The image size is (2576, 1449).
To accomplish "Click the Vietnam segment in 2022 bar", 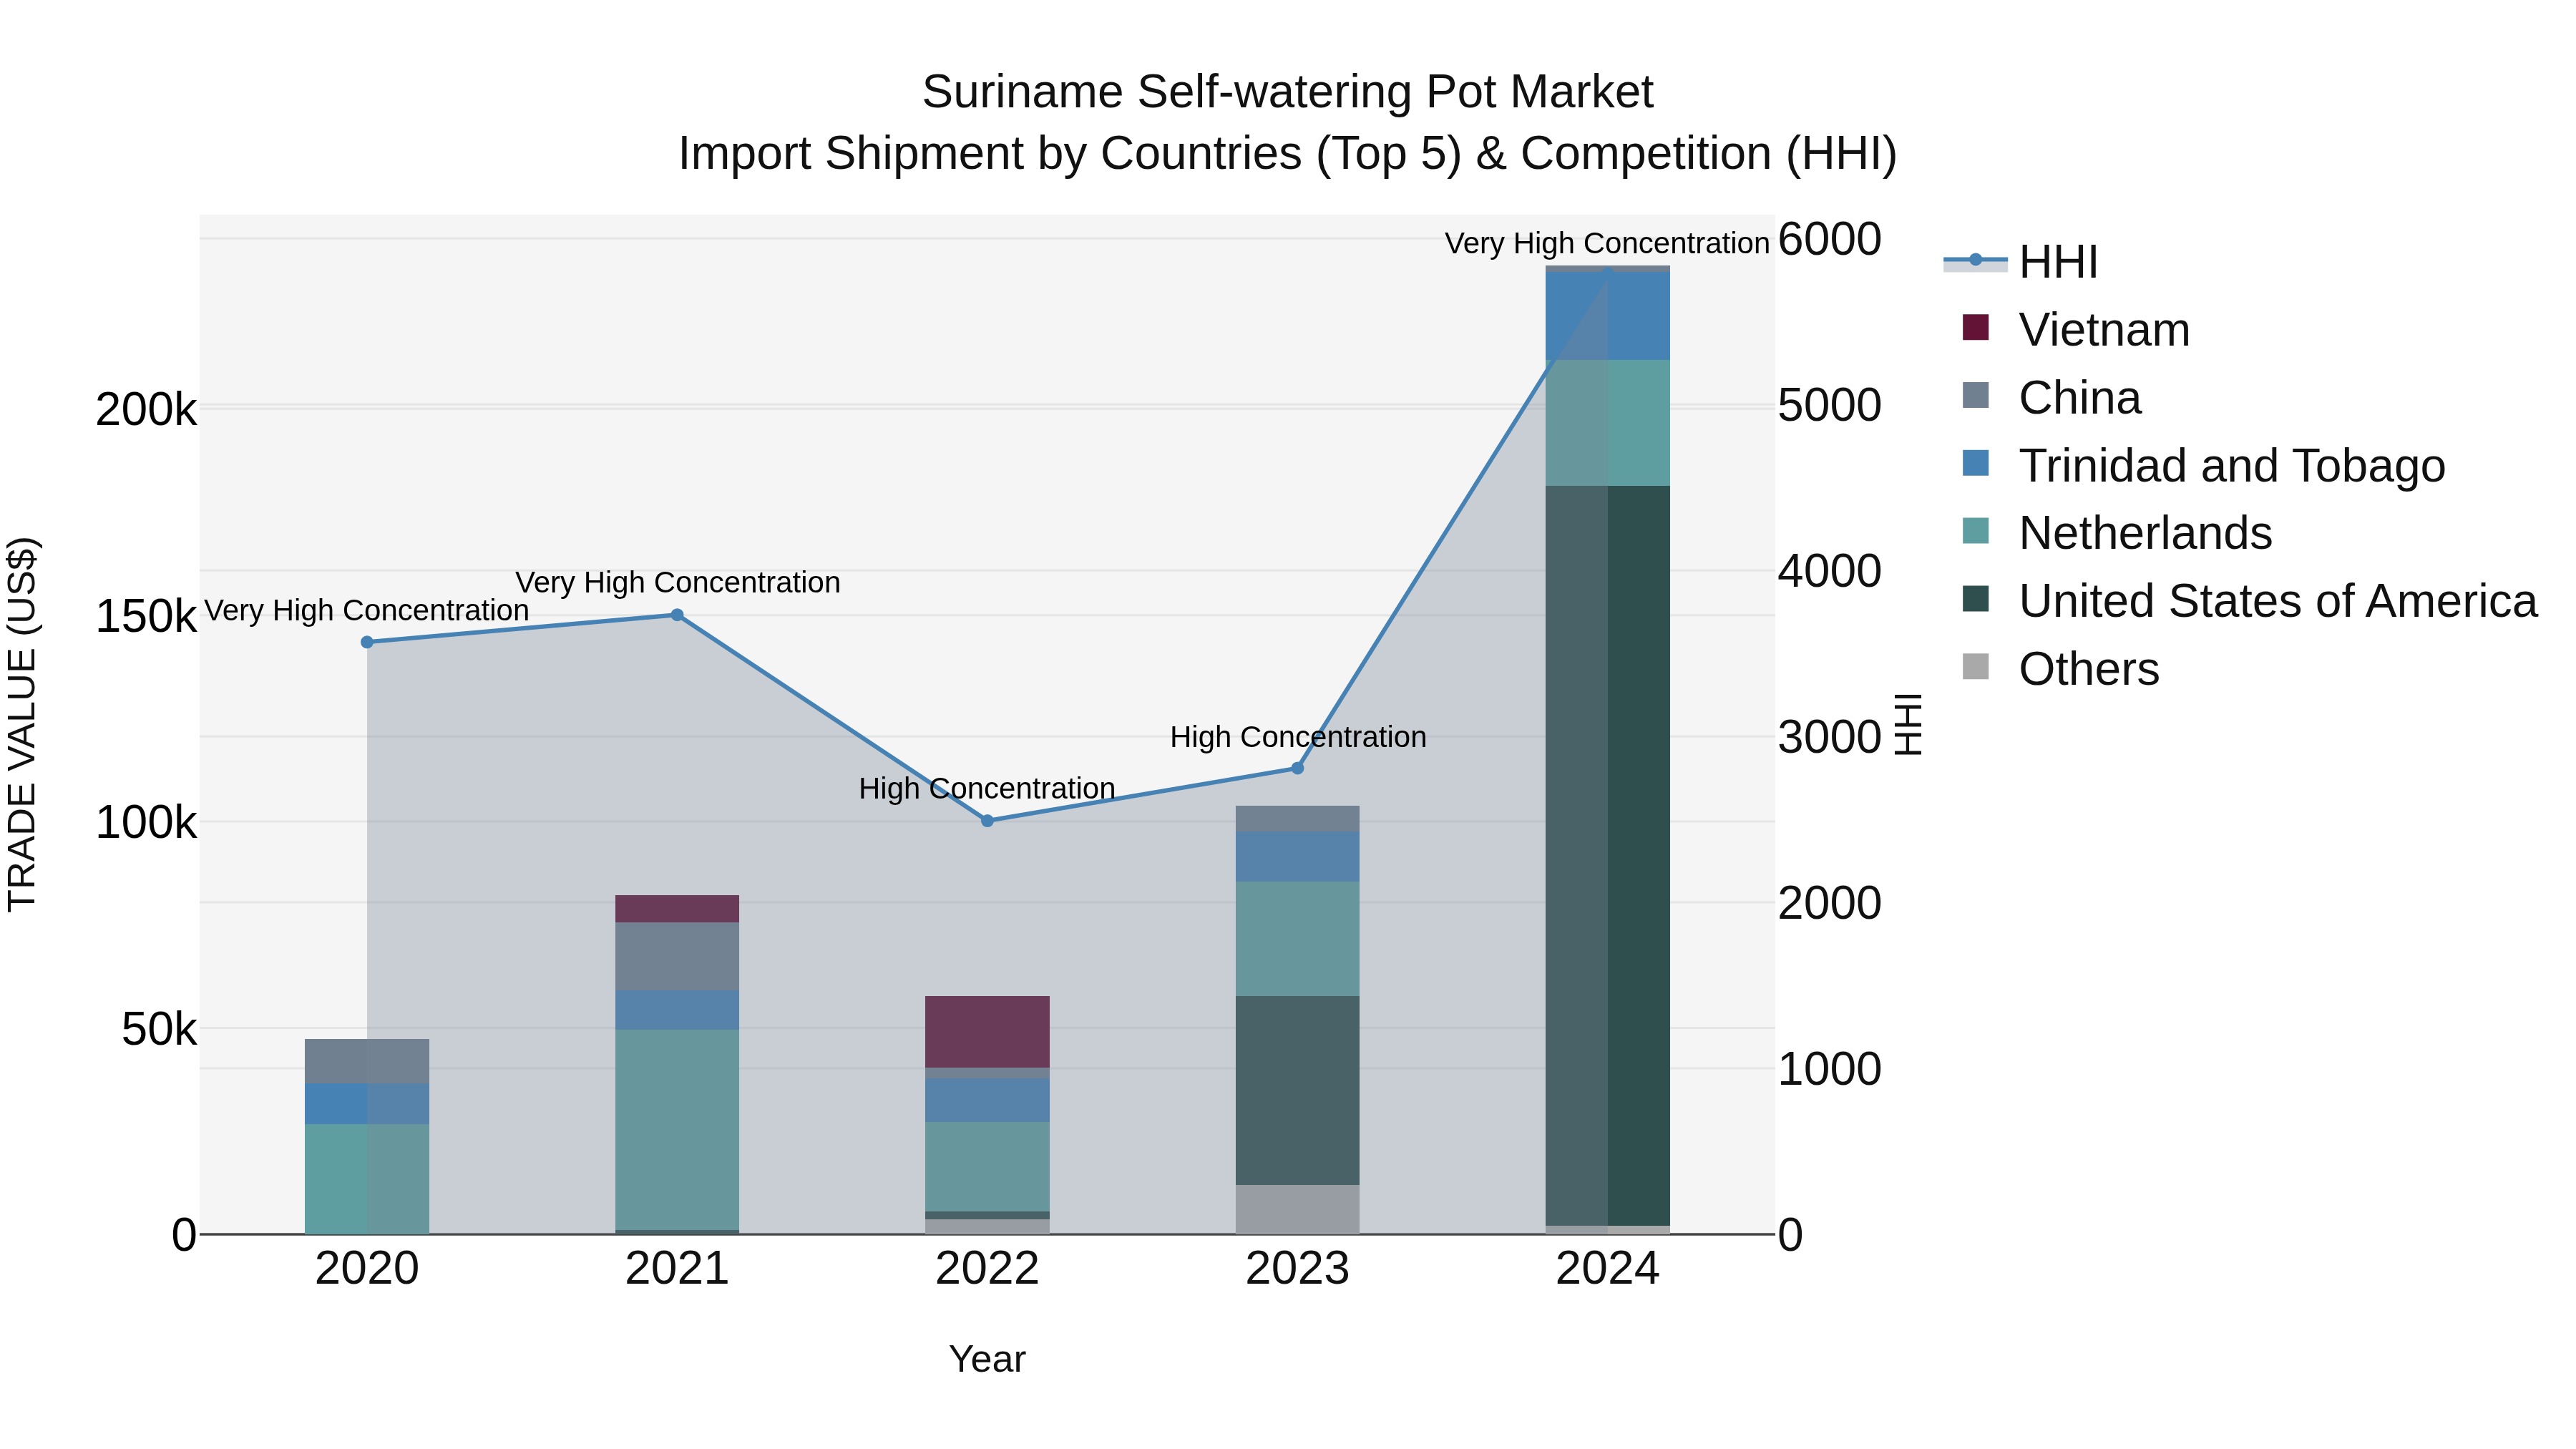I will [987, 1032].
